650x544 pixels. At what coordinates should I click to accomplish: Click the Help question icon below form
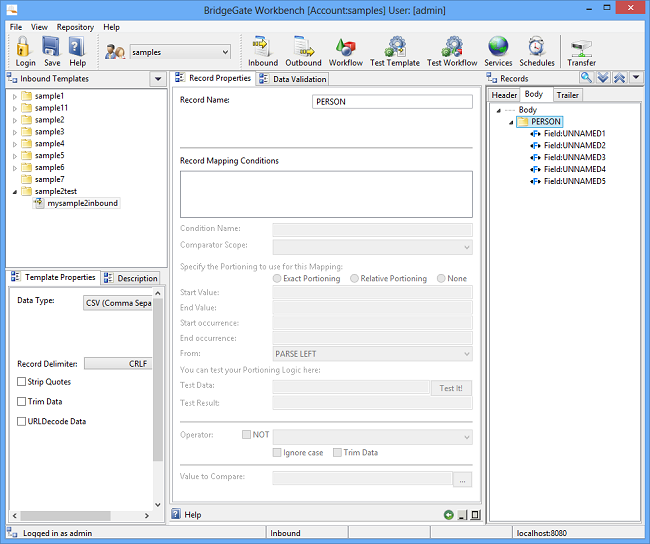pyautogui.click(x=176, y=514)
